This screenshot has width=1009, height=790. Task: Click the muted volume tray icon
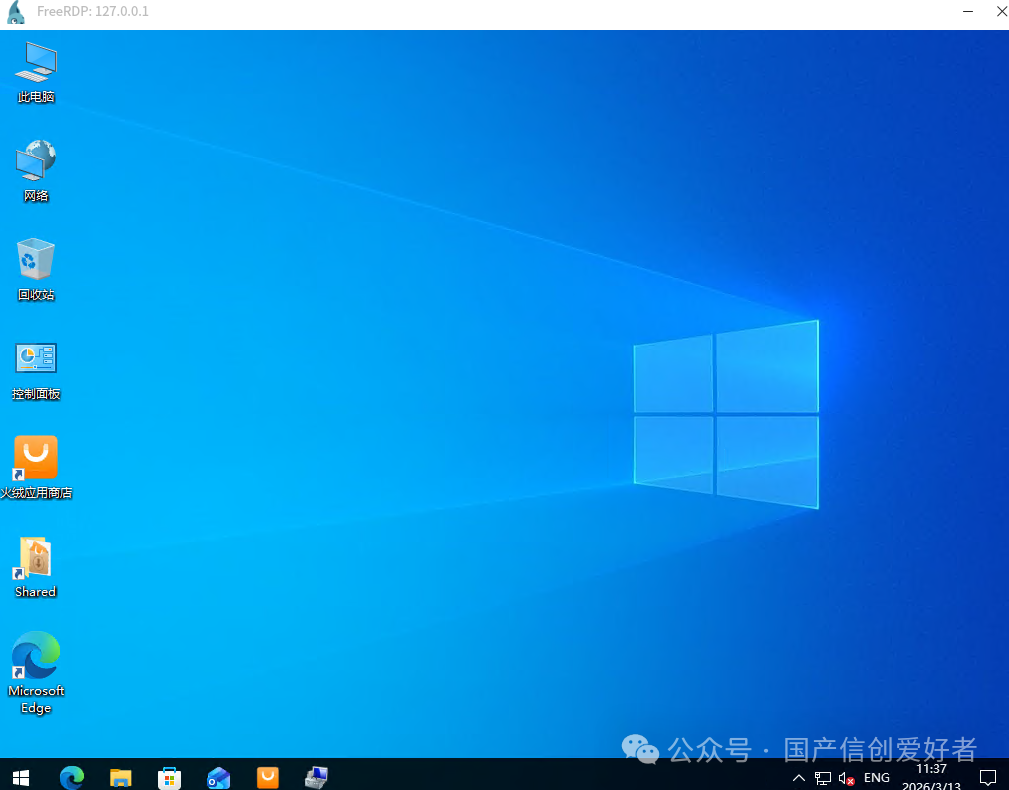[846, 778]
